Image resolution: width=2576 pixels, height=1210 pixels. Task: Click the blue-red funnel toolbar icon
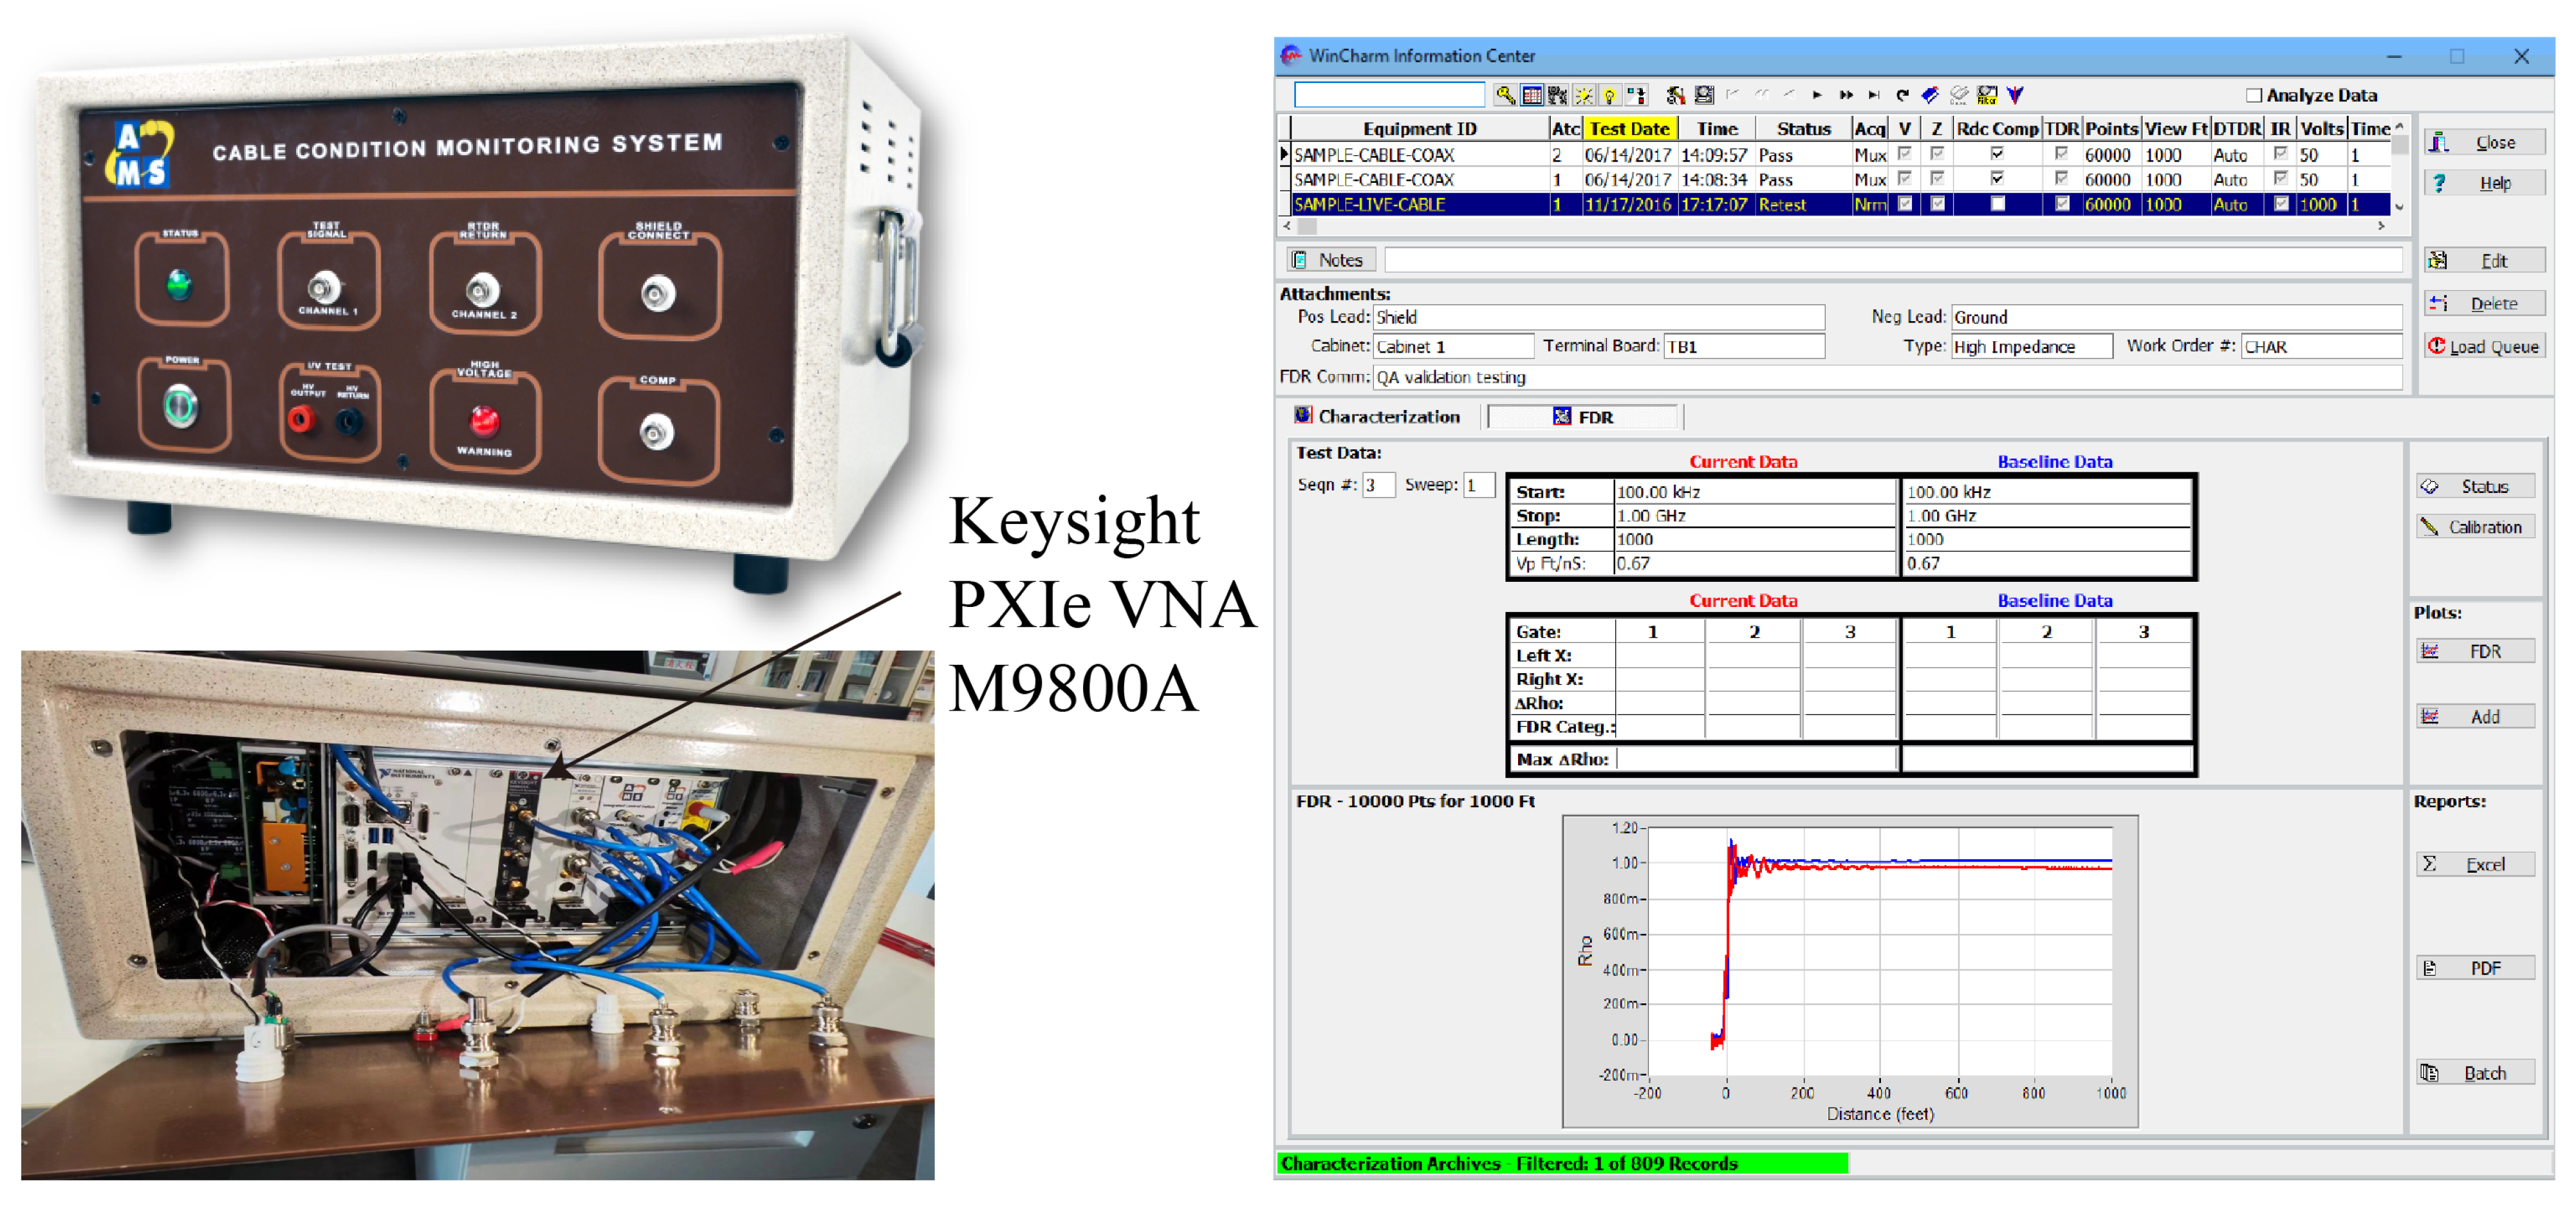[2015, 95]
